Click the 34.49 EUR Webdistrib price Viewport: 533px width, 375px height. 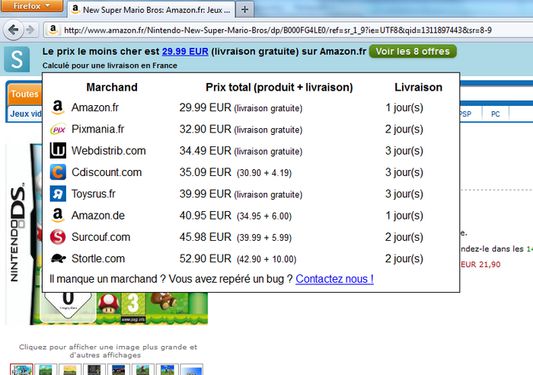pos(205,151)
